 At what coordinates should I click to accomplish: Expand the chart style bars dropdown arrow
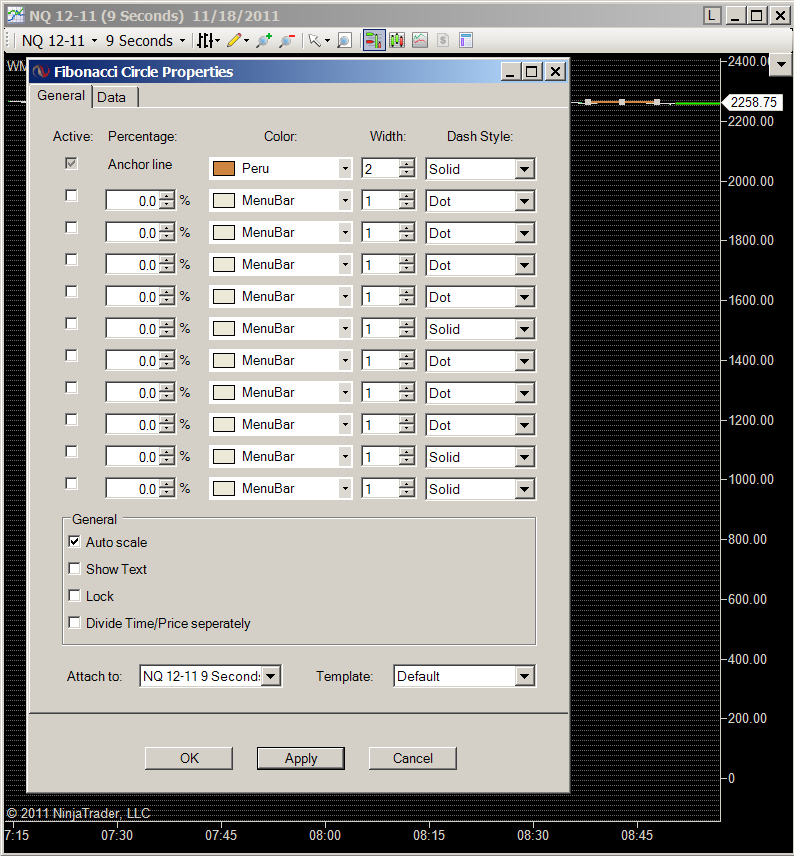[x=217, y=40]
